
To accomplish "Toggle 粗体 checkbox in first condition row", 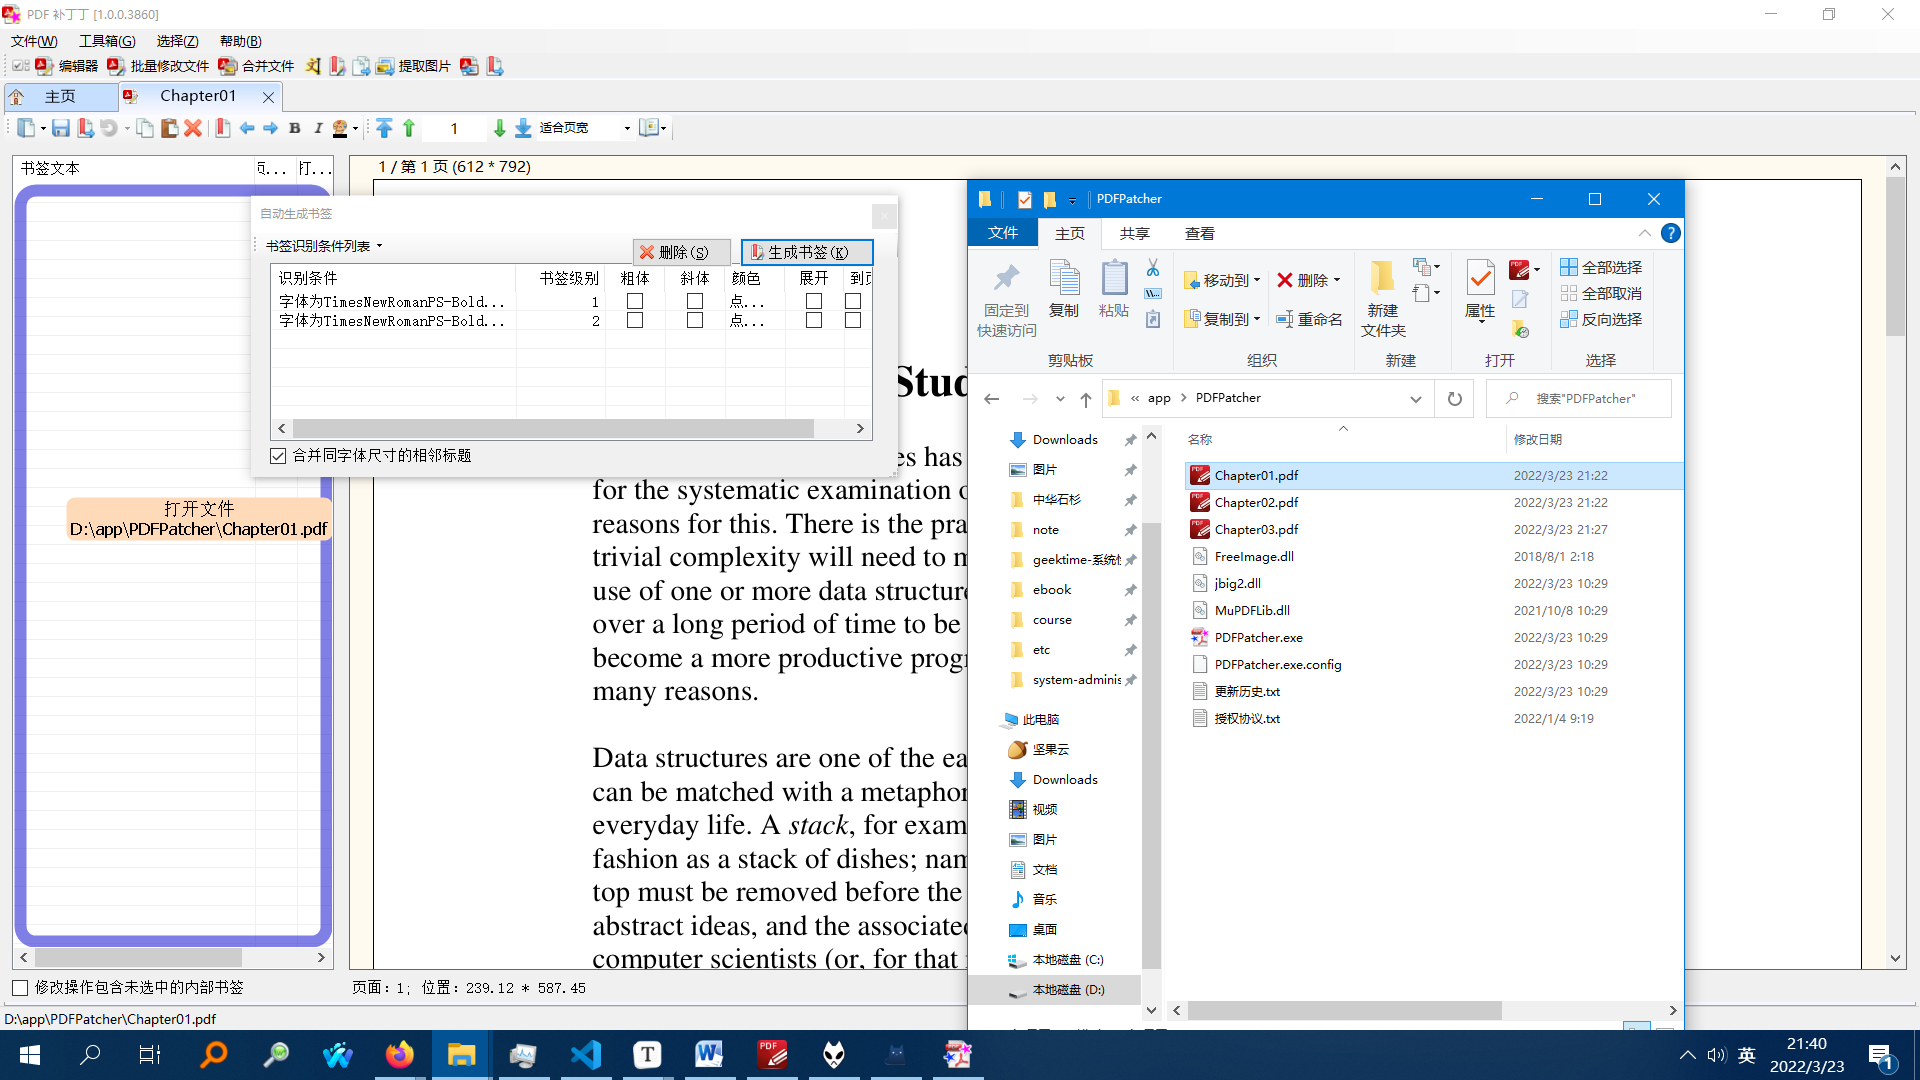I will [634, 301].
